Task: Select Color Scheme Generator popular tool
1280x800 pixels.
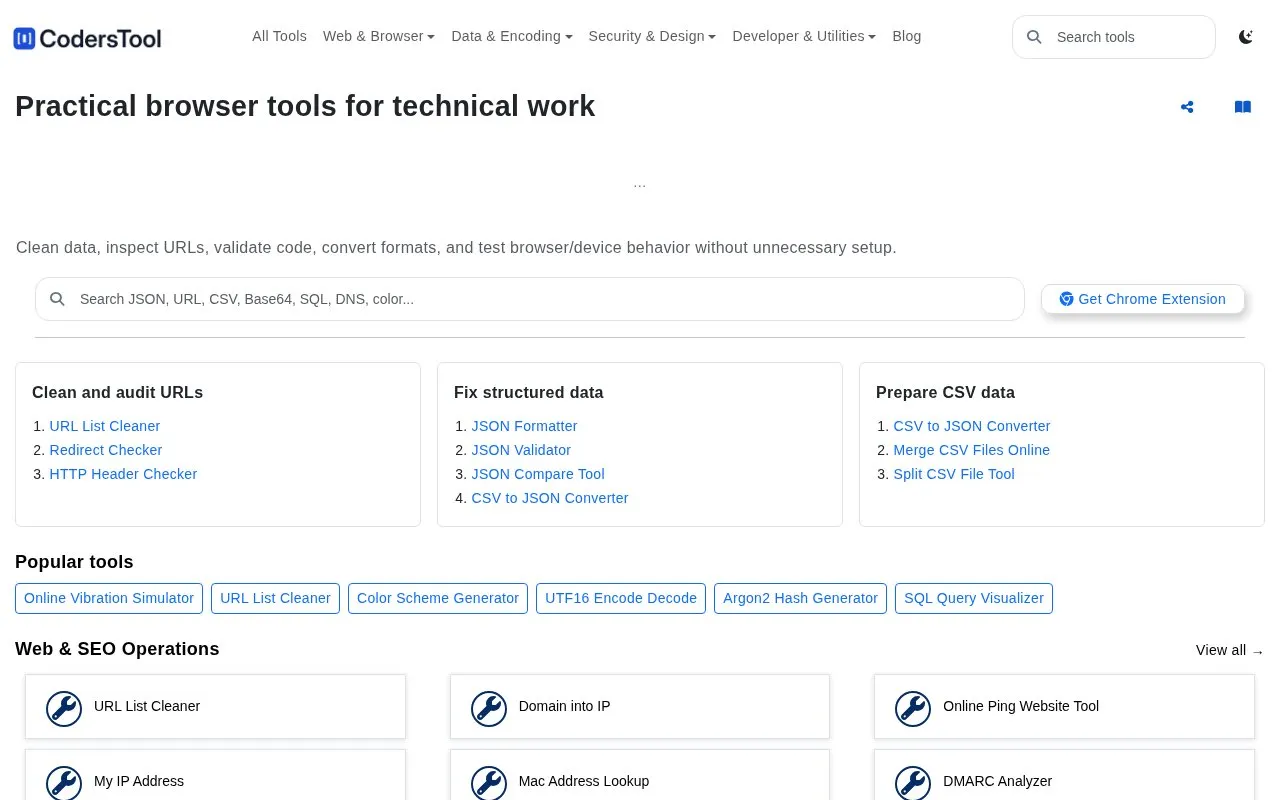Action: pyautogui.click(x=438, y=598)
